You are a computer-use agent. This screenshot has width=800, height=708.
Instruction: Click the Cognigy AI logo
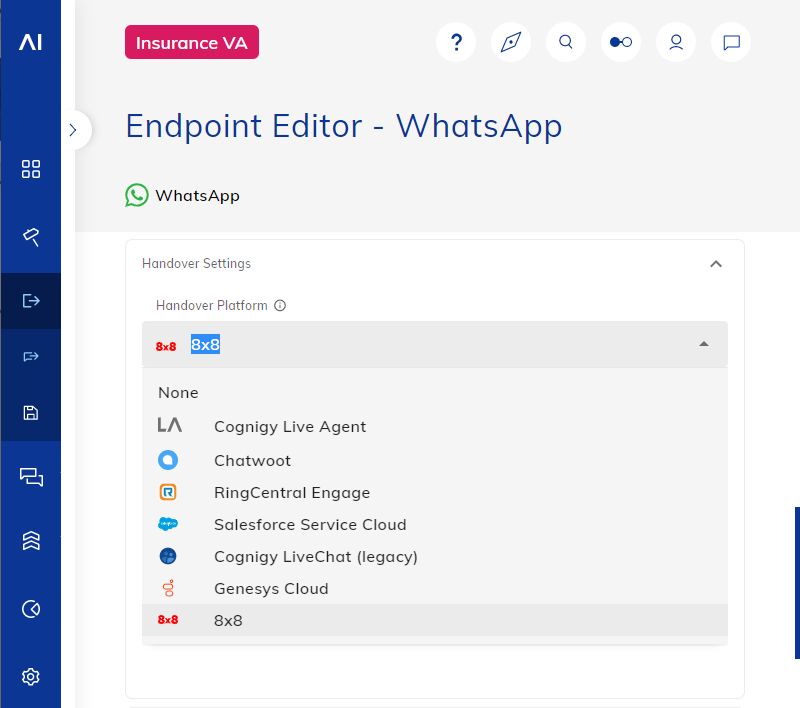click(30, 42)
